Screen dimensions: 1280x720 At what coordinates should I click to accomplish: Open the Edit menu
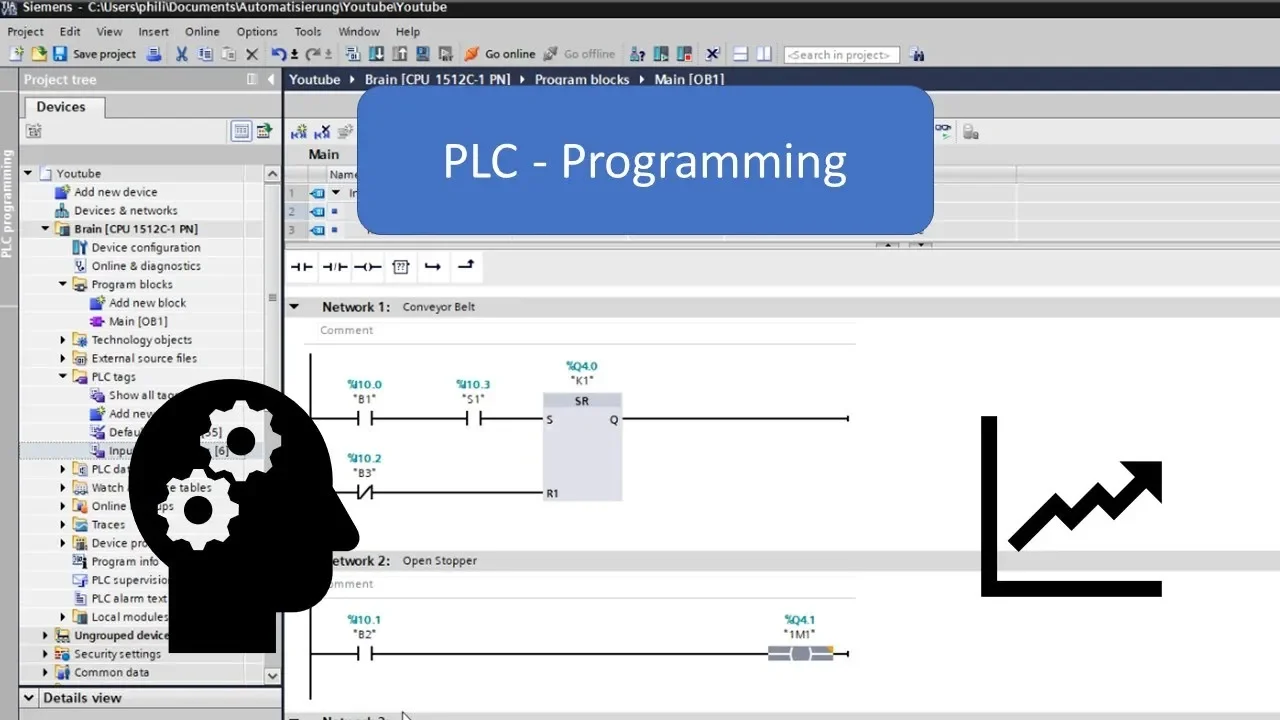coord(70,31)
